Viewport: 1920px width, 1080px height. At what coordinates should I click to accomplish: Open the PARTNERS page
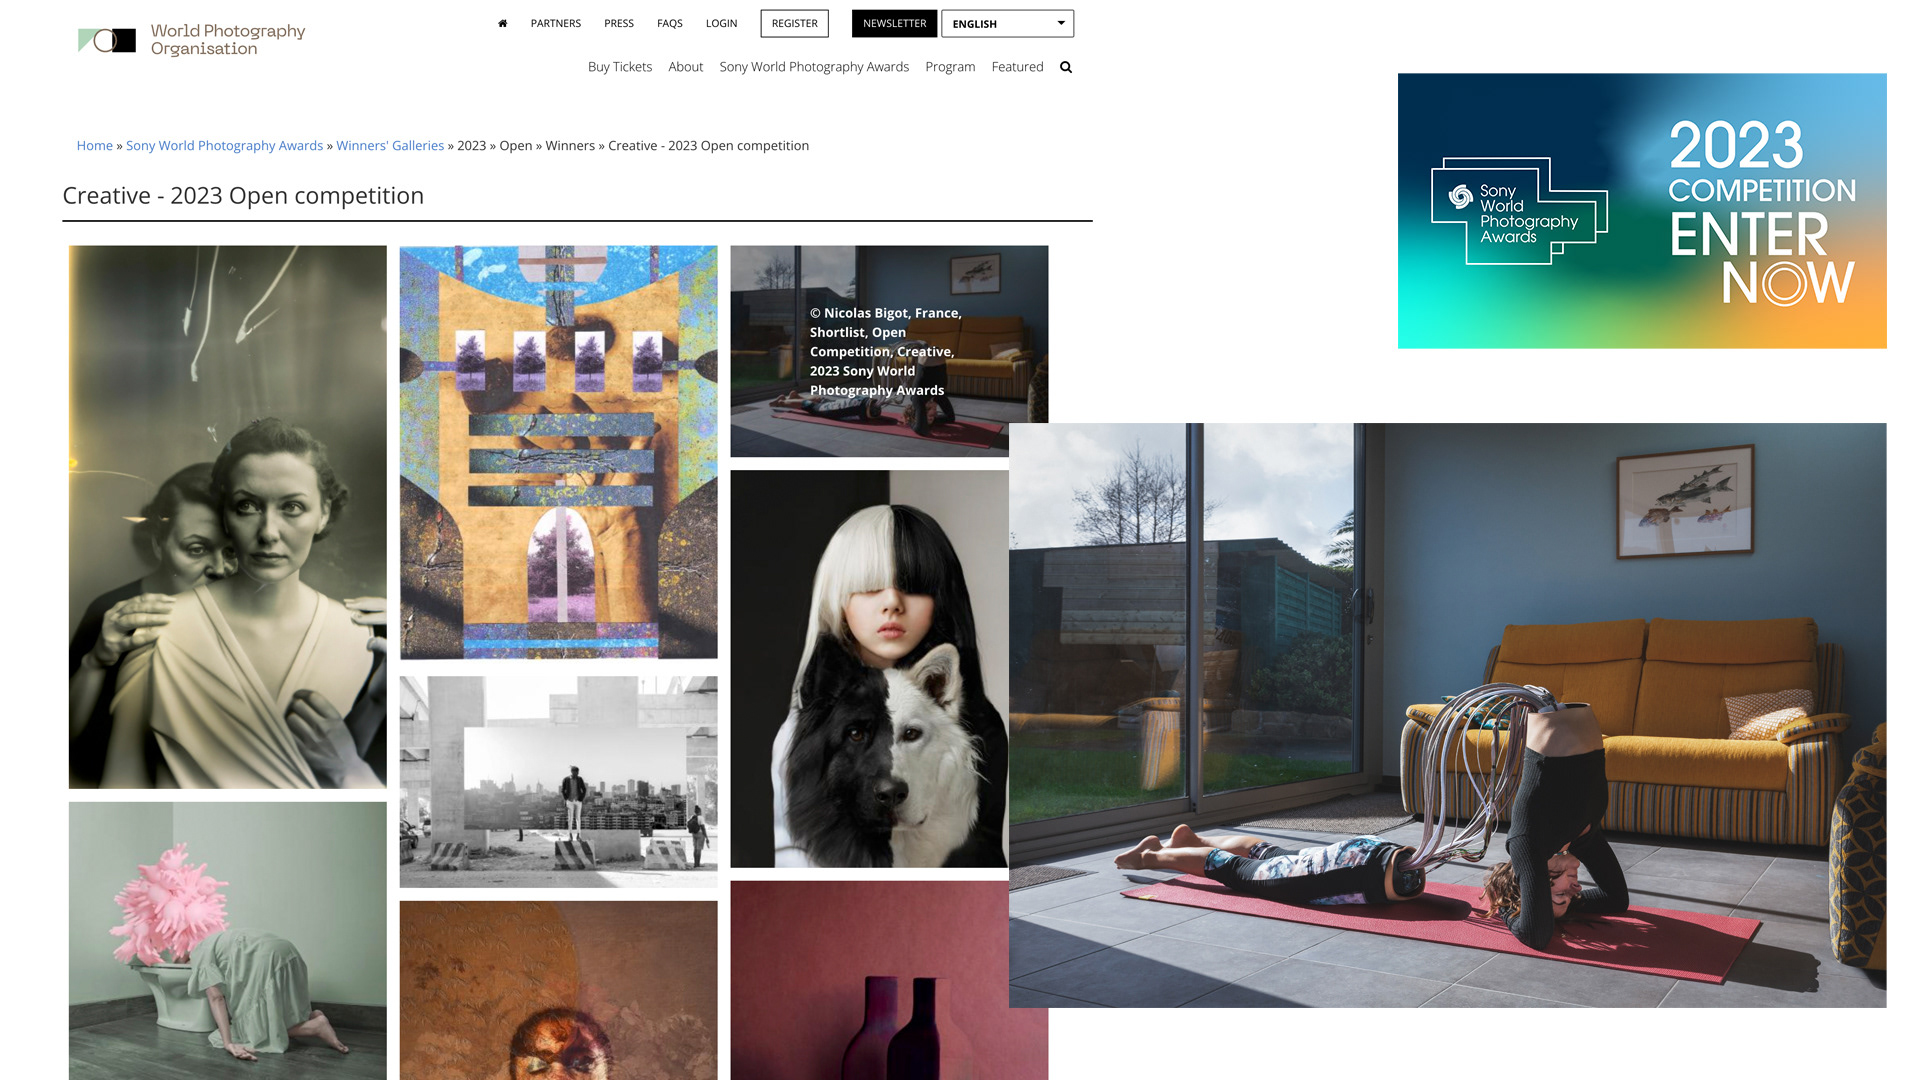[x=555, y=23]
